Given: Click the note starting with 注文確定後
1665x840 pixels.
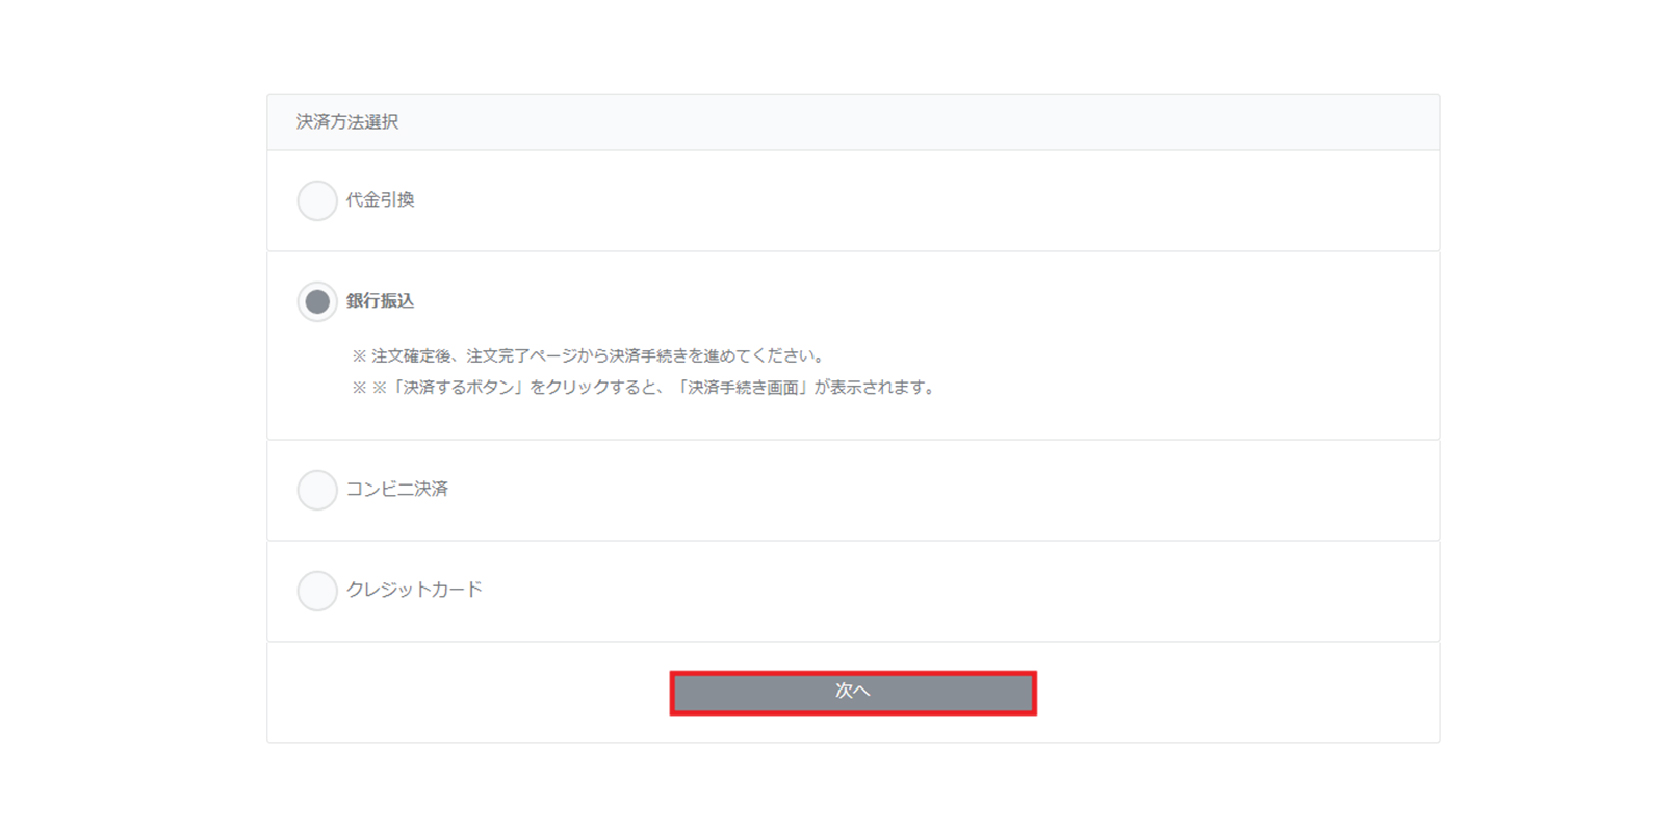Looking at the screenshot, I should (x=589, y=356).
